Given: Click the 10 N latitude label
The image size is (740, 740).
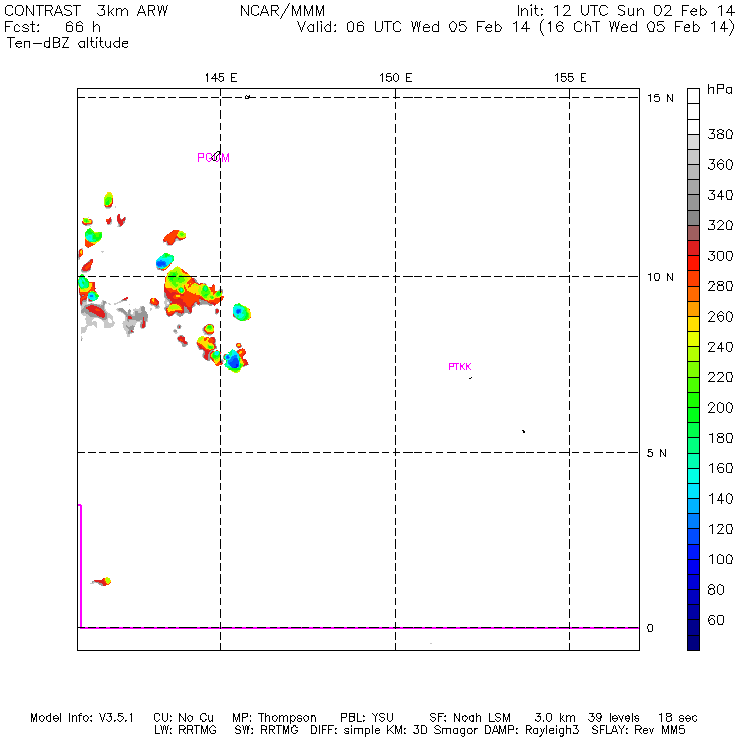Looking at the screenshot, I should tap(660, 277).
